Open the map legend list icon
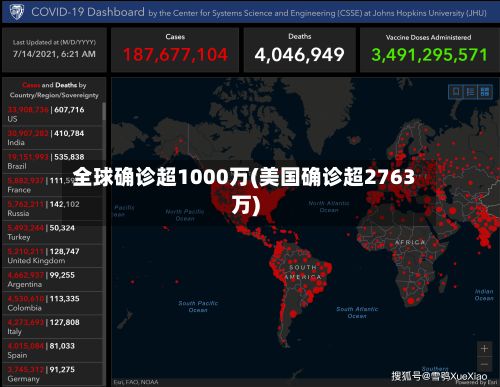 pyautogui.click(x=470, y=92)
